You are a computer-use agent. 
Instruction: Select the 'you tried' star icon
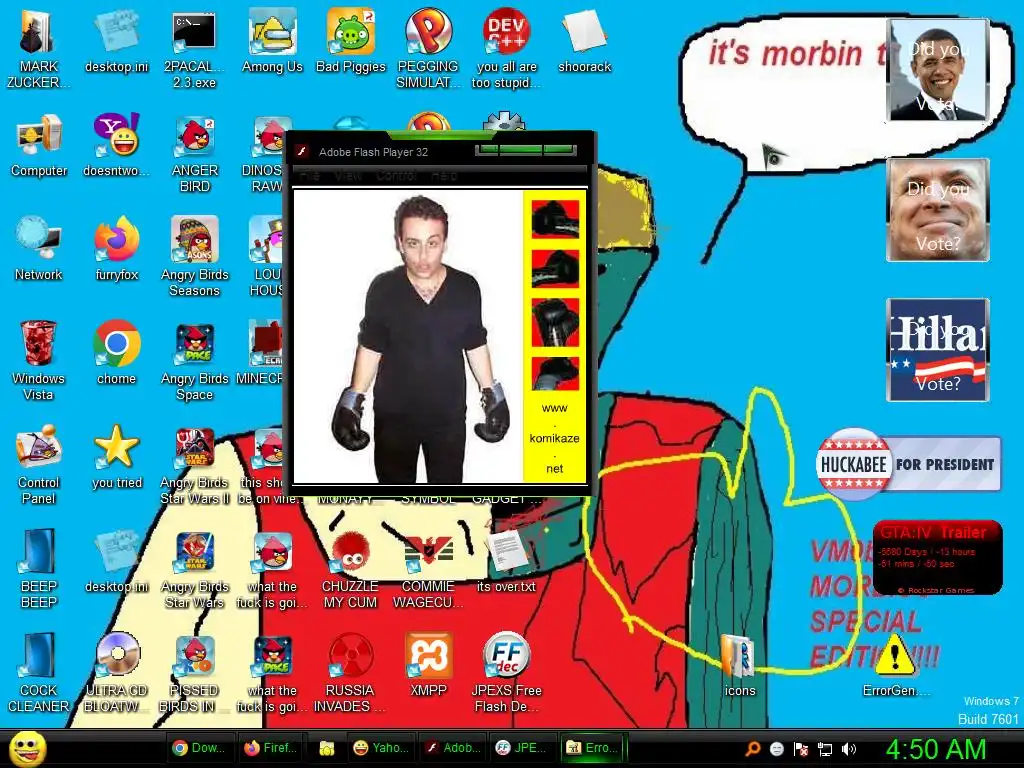coord(116,456)
